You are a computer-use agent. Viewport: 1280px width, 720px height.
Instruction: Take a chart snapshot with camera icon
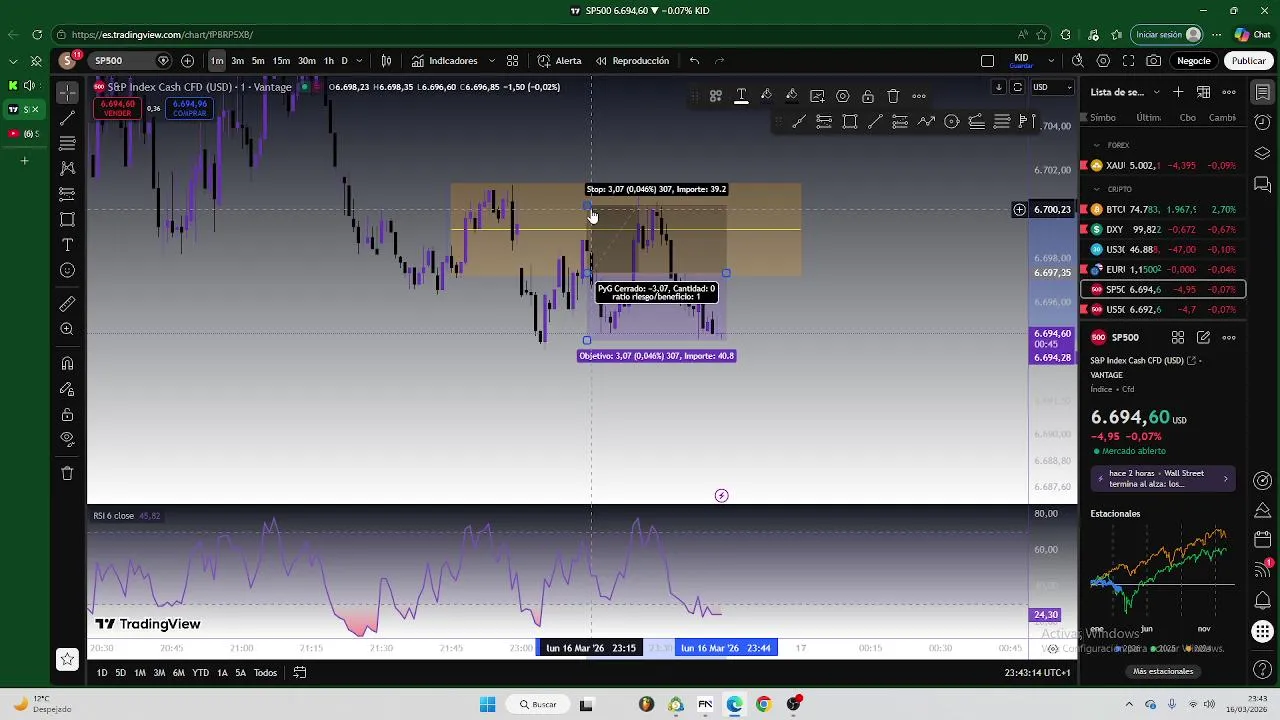[x=1154, y=61]
